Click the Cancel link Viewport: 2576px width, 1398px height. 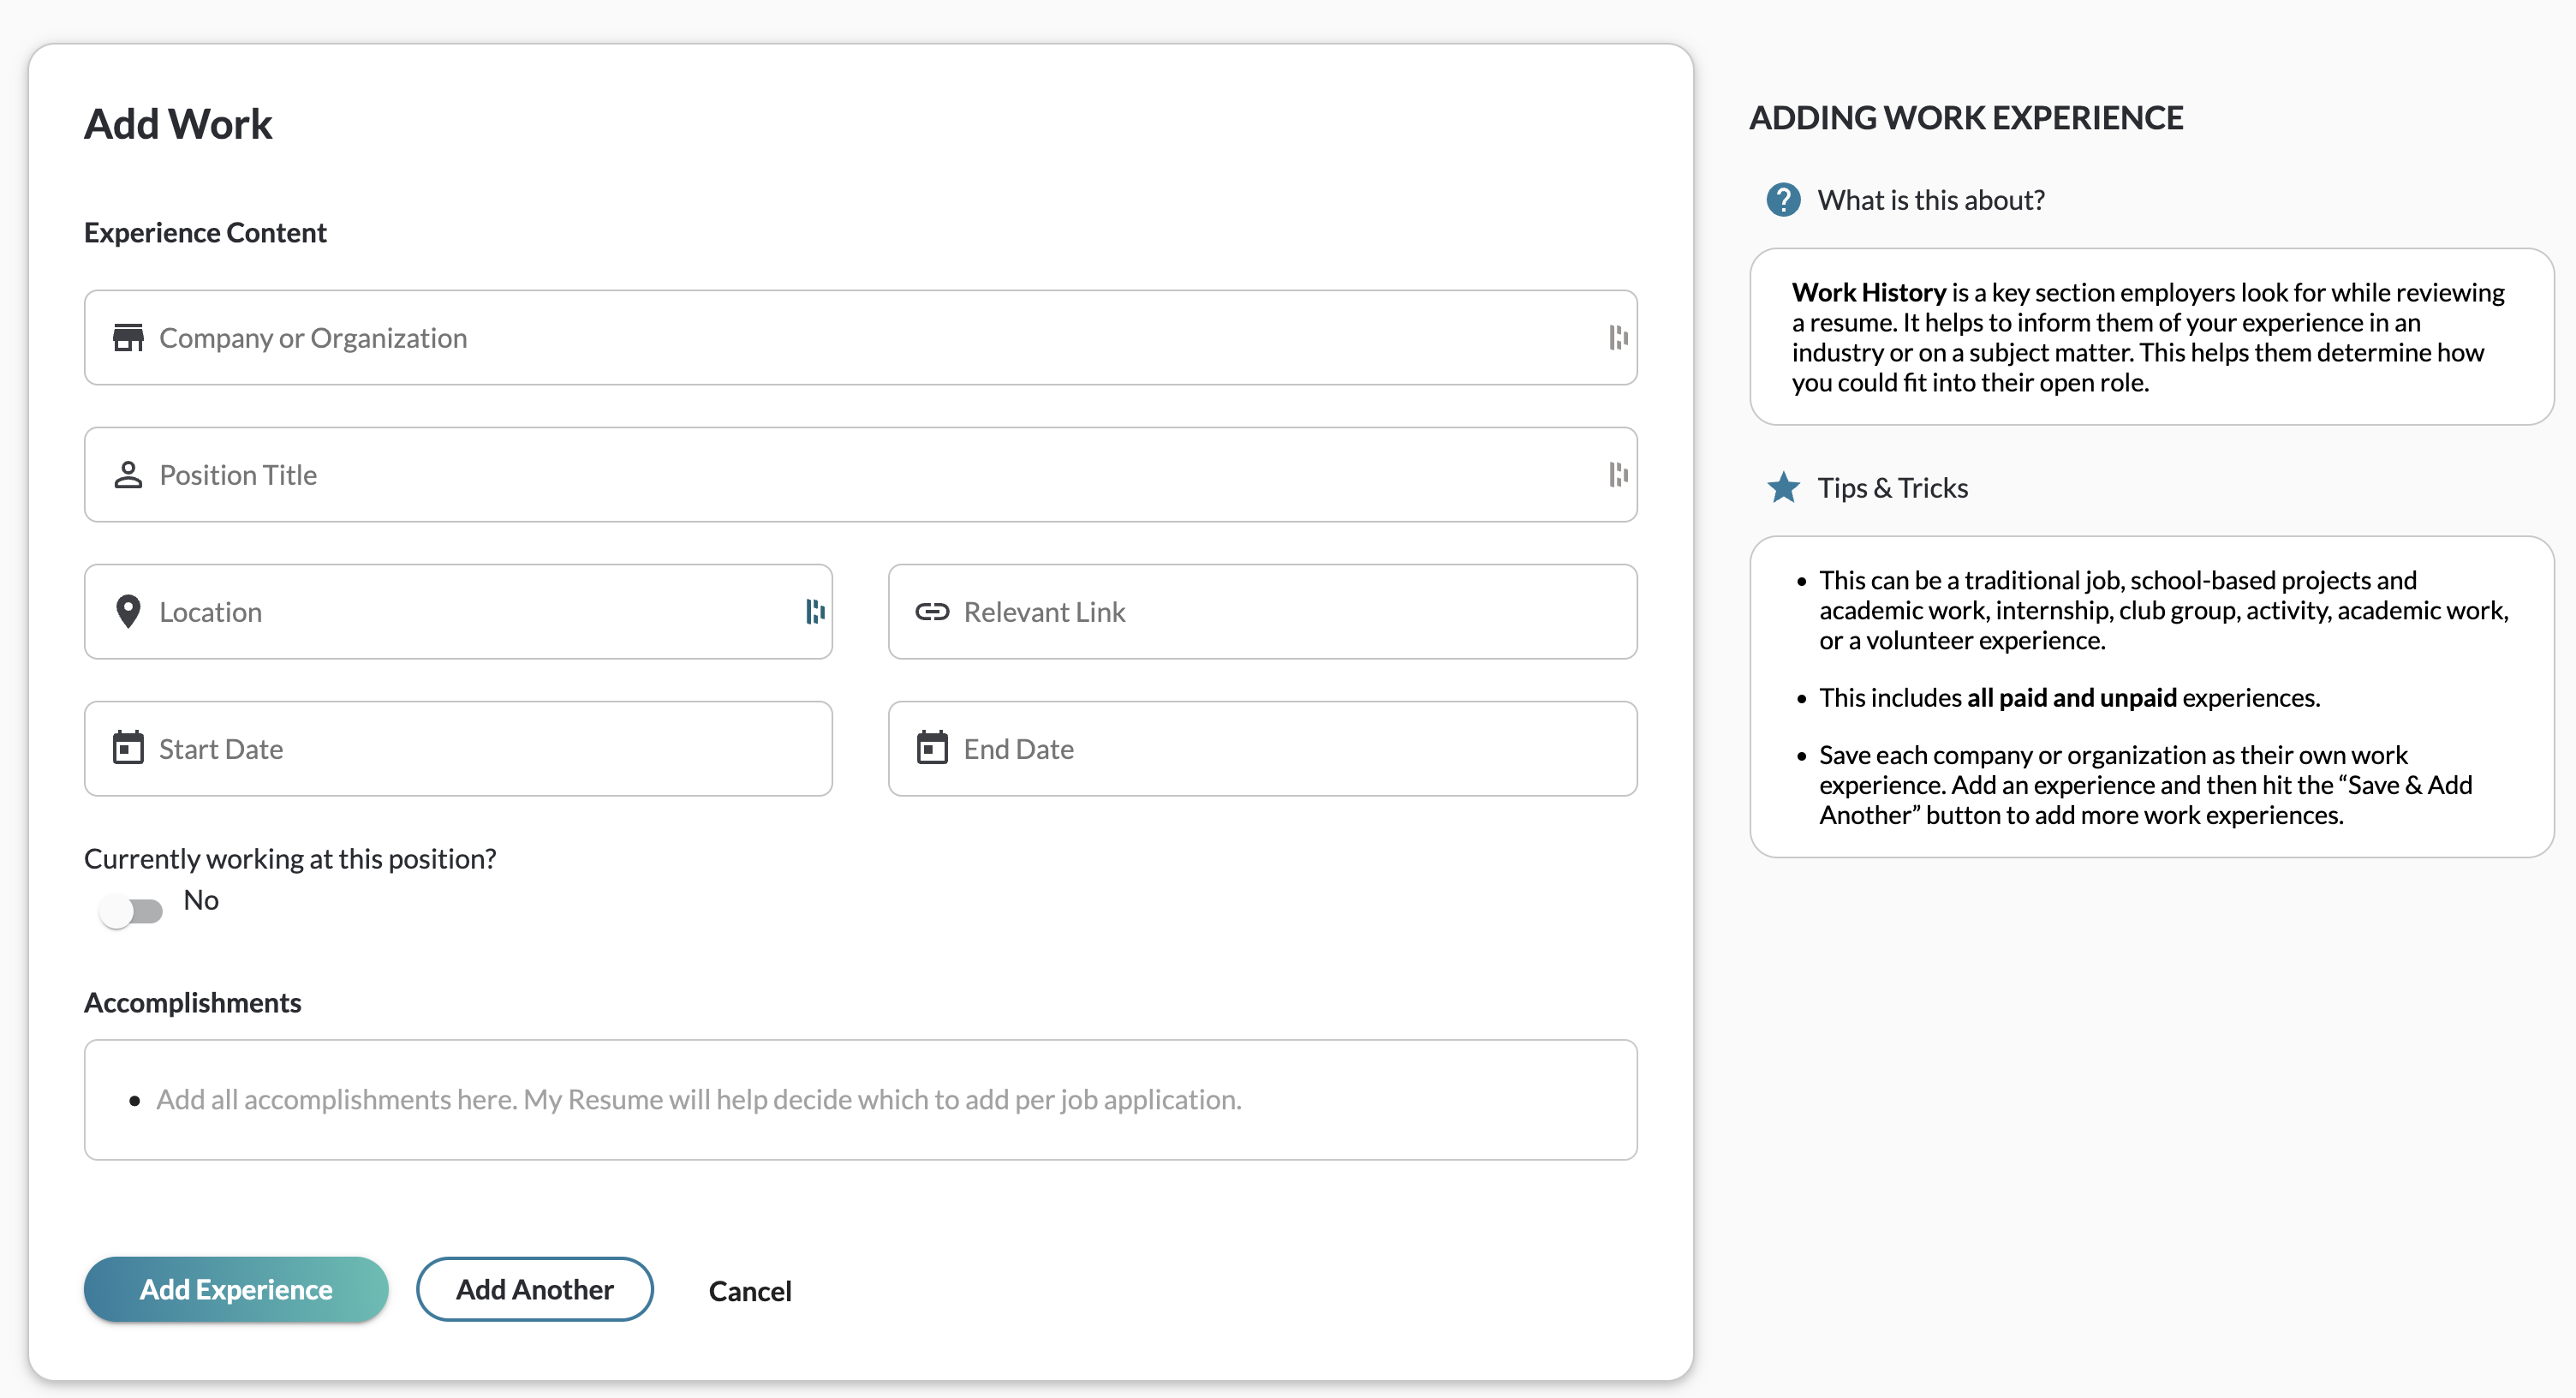[x=749, y=1291]
